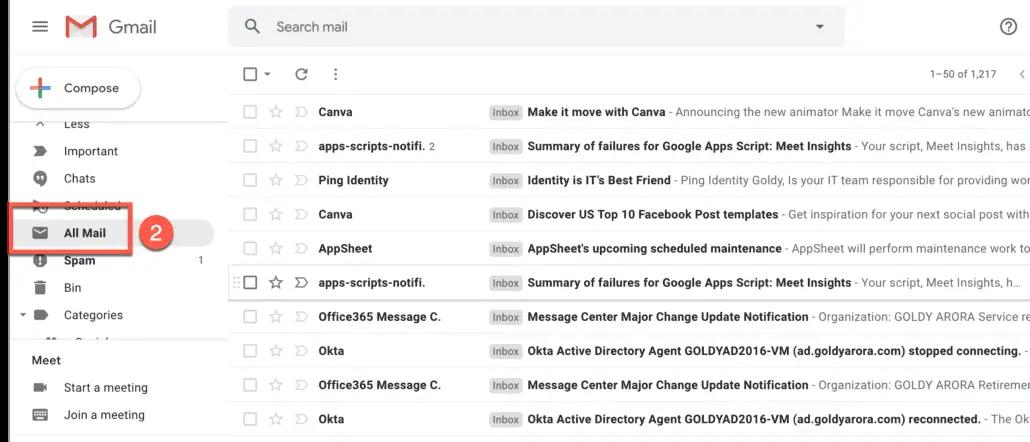1030x442 pixels.
Task: Open the Scheduled label
Action: pyautogui.click(x=92, y=205)
